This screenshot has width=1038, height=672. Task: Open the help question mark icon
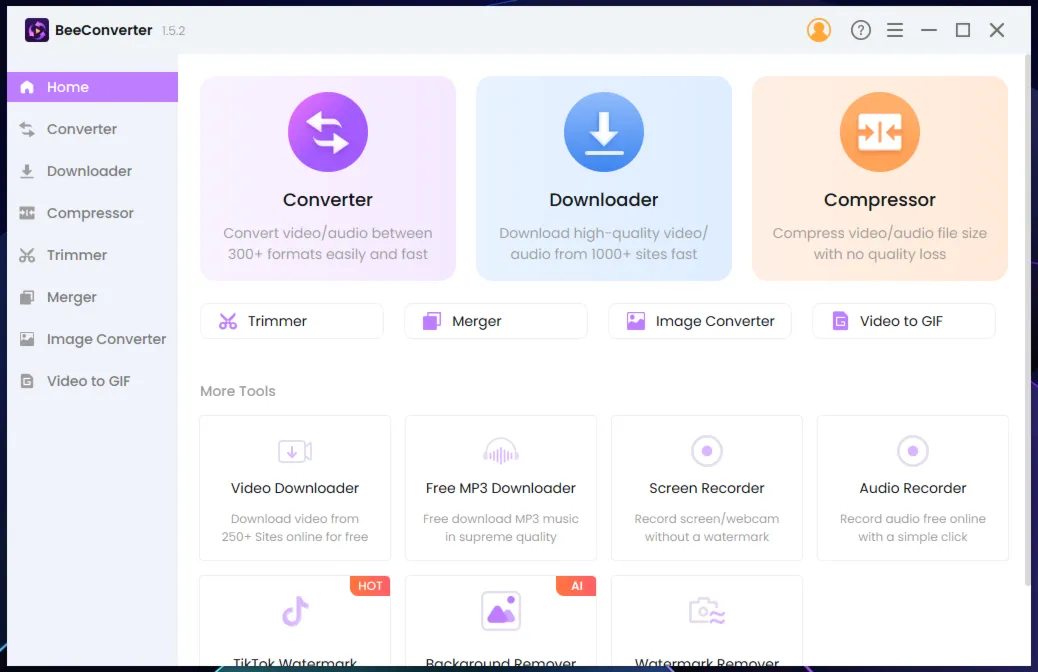click(x=861, y=30)
